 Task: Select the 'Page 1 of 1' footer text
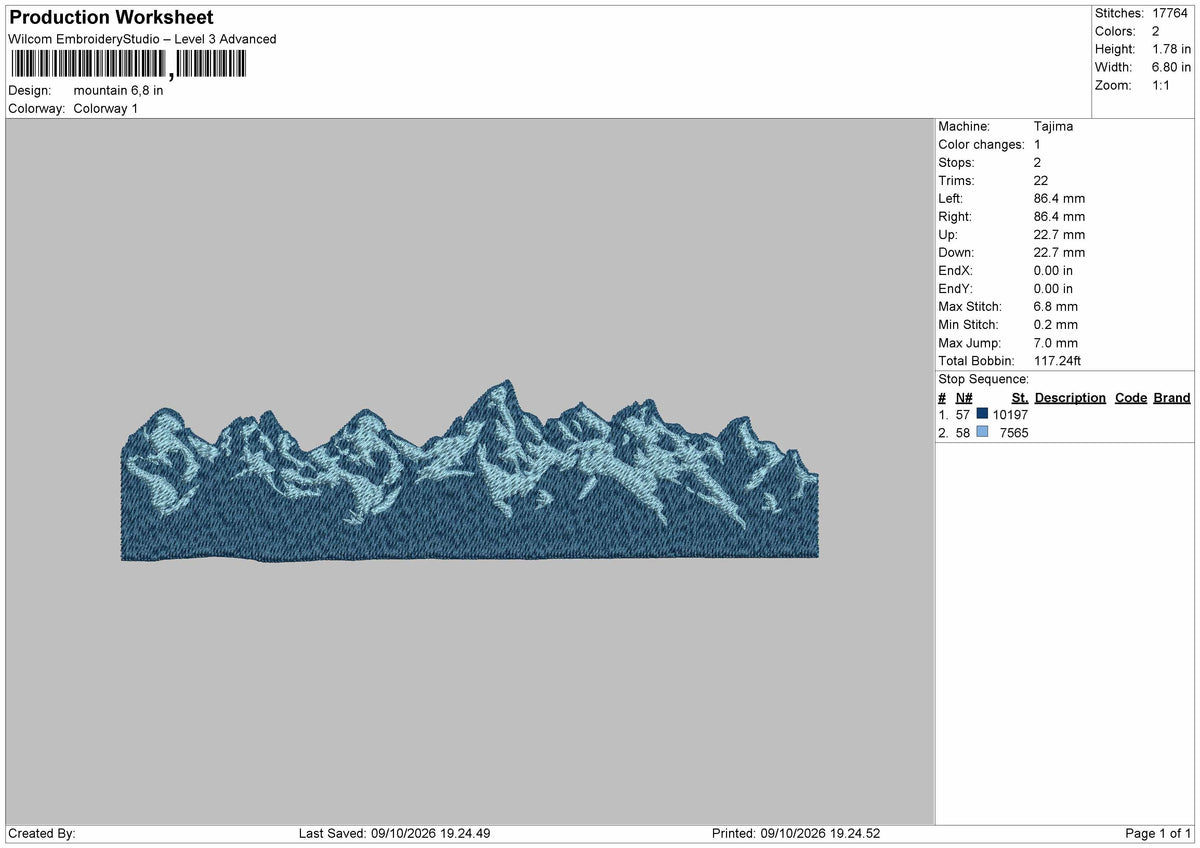[x=1158, y=834]
